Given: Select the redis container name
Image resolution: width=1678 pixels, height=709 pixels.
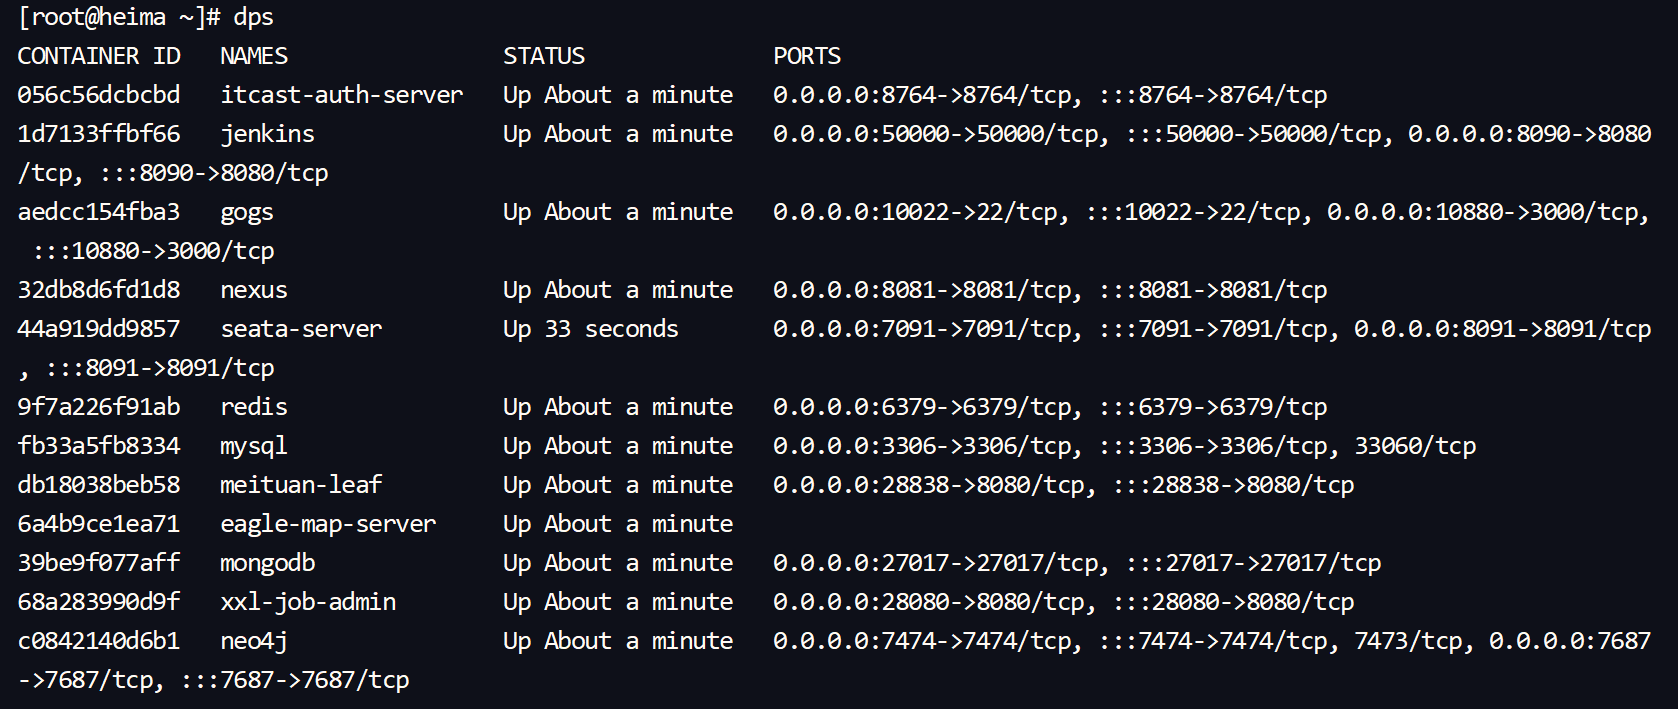Looking at the screenshot, I should tap(254, 407).
